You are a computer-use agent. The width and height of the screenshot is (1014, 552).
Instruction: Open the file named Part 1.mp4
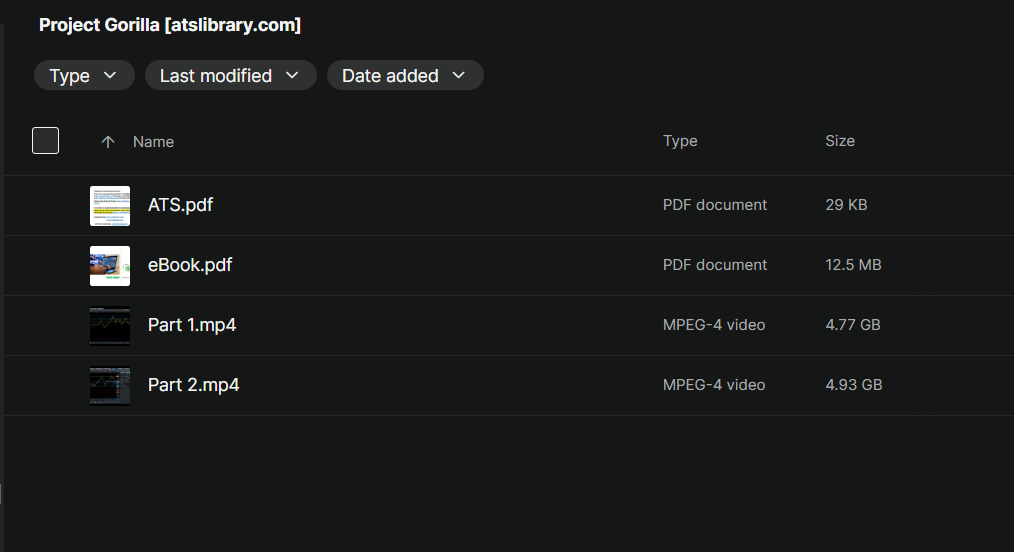[x=192, y=324]
